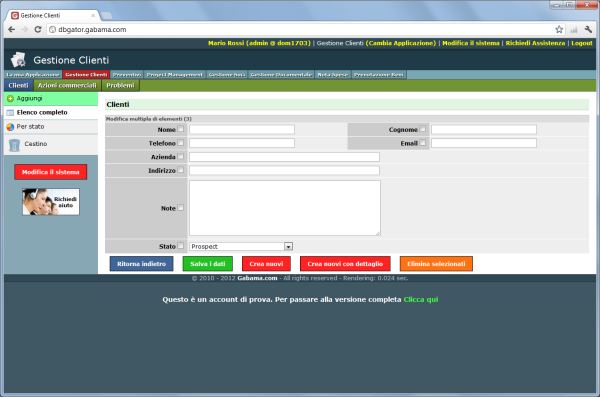
Task: Check the Stato checkbox
Action: click(x=181, y=246)
